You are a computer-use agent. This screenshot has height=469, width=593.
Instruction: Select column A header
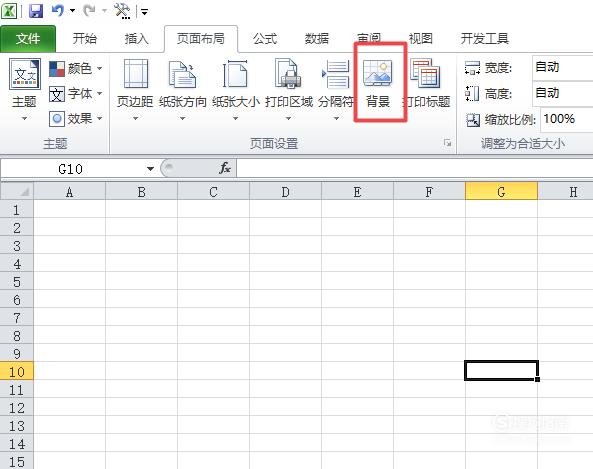tap(70, 192)
